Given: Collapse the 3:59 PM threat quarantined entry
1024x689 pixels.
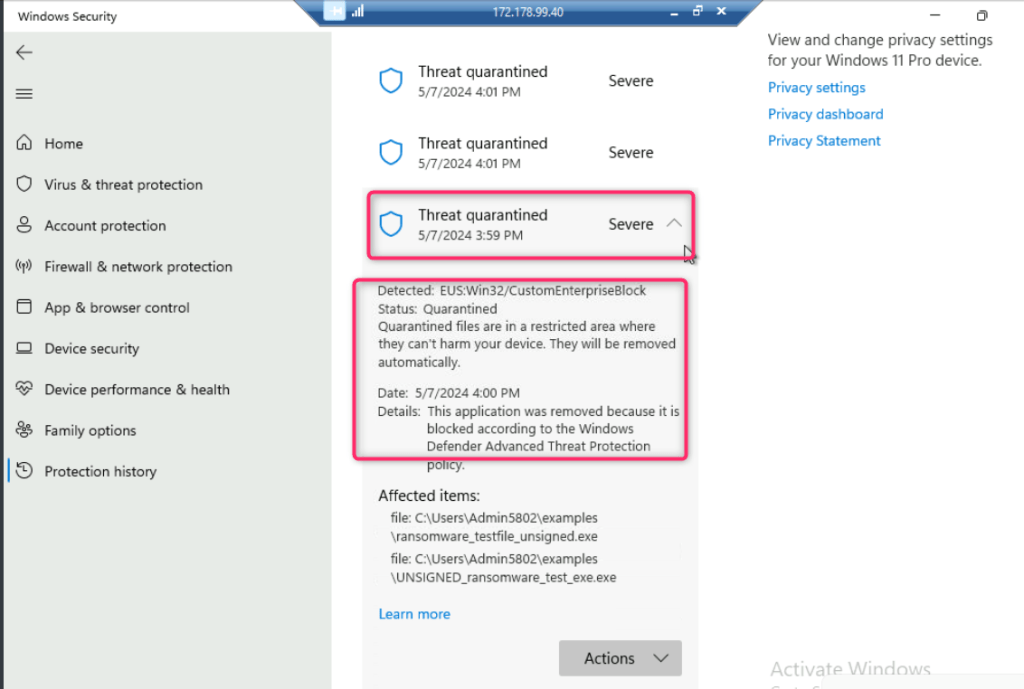Looking at the screenshot, I should pos(674,224).
